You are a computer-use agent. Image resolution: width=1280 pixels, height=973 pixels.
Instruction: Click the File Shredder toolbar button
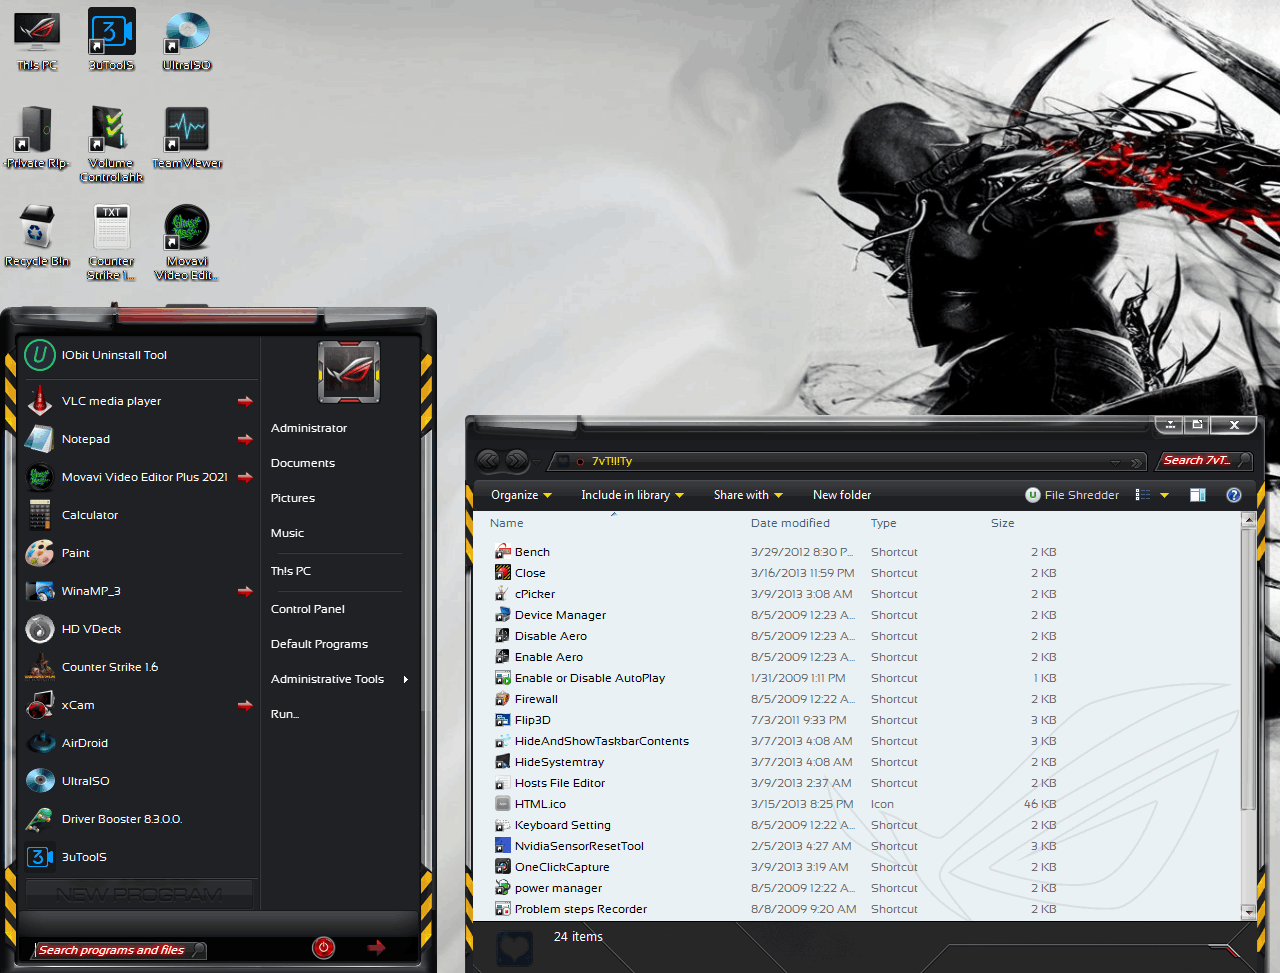[1072, 495]
